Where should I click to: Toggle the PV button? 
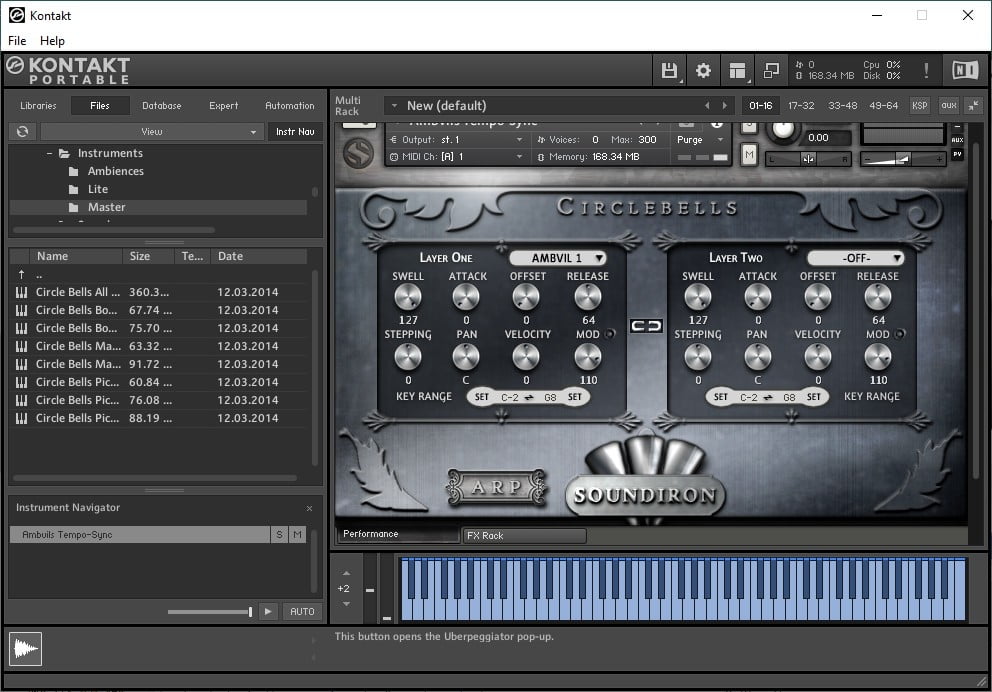(x=957, y=154)
